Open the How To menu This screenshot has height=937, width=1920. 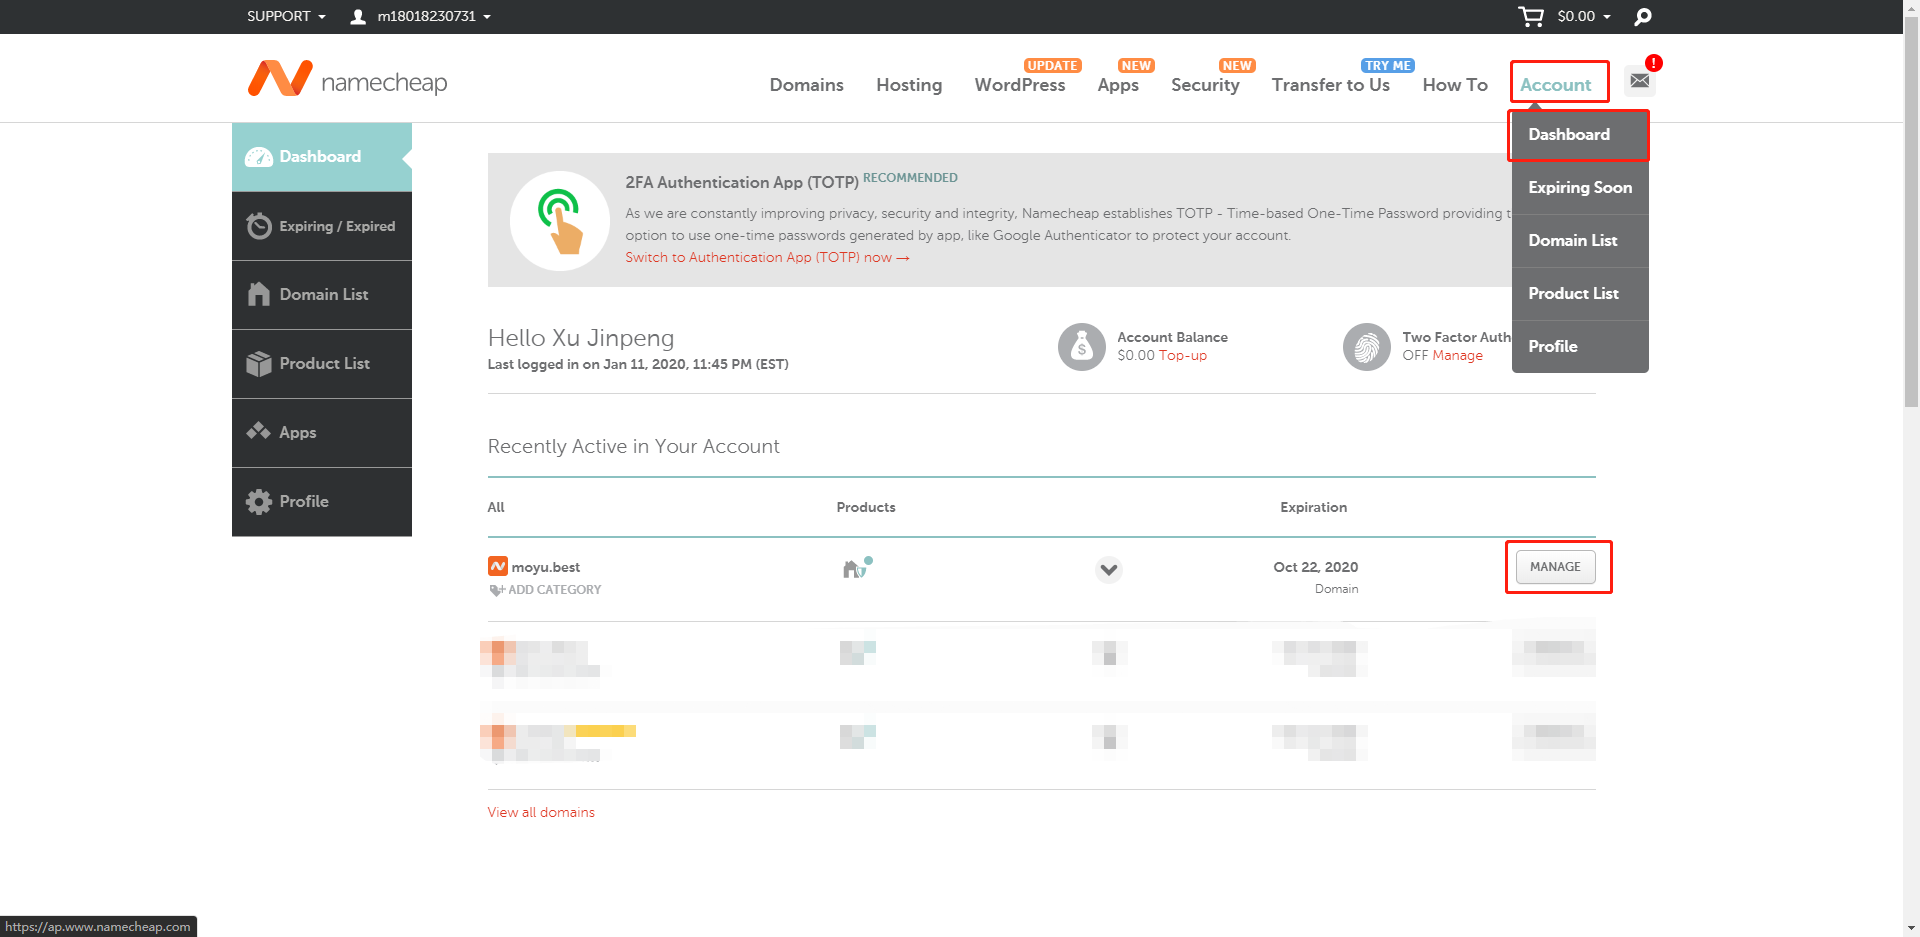[1455, 85]
